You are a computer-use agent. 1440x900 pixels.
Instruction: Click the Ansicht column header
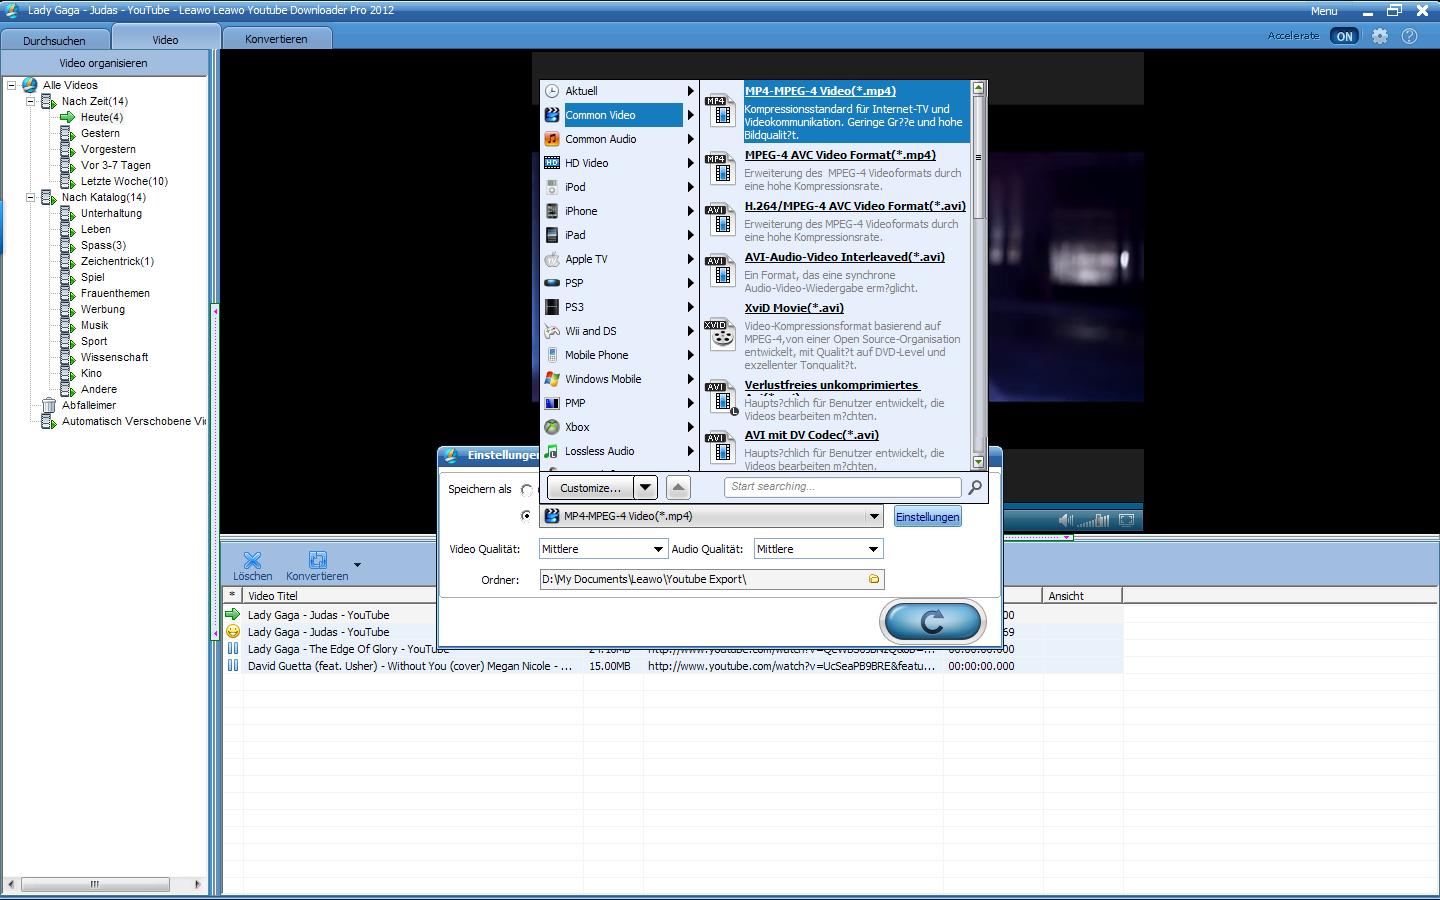click(x=1082, y=596)
